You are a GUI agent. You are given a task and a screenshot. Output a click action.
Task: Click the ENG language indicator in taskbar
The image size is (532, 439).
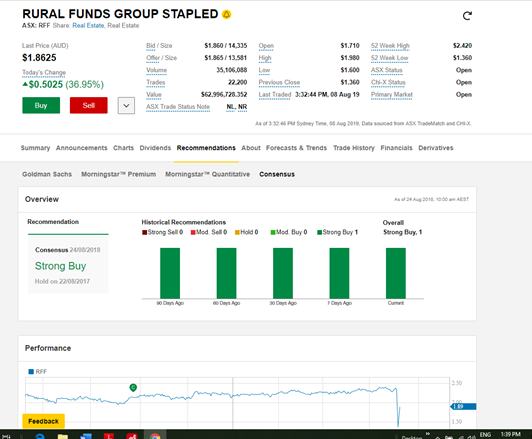click(x=485, y=435)
